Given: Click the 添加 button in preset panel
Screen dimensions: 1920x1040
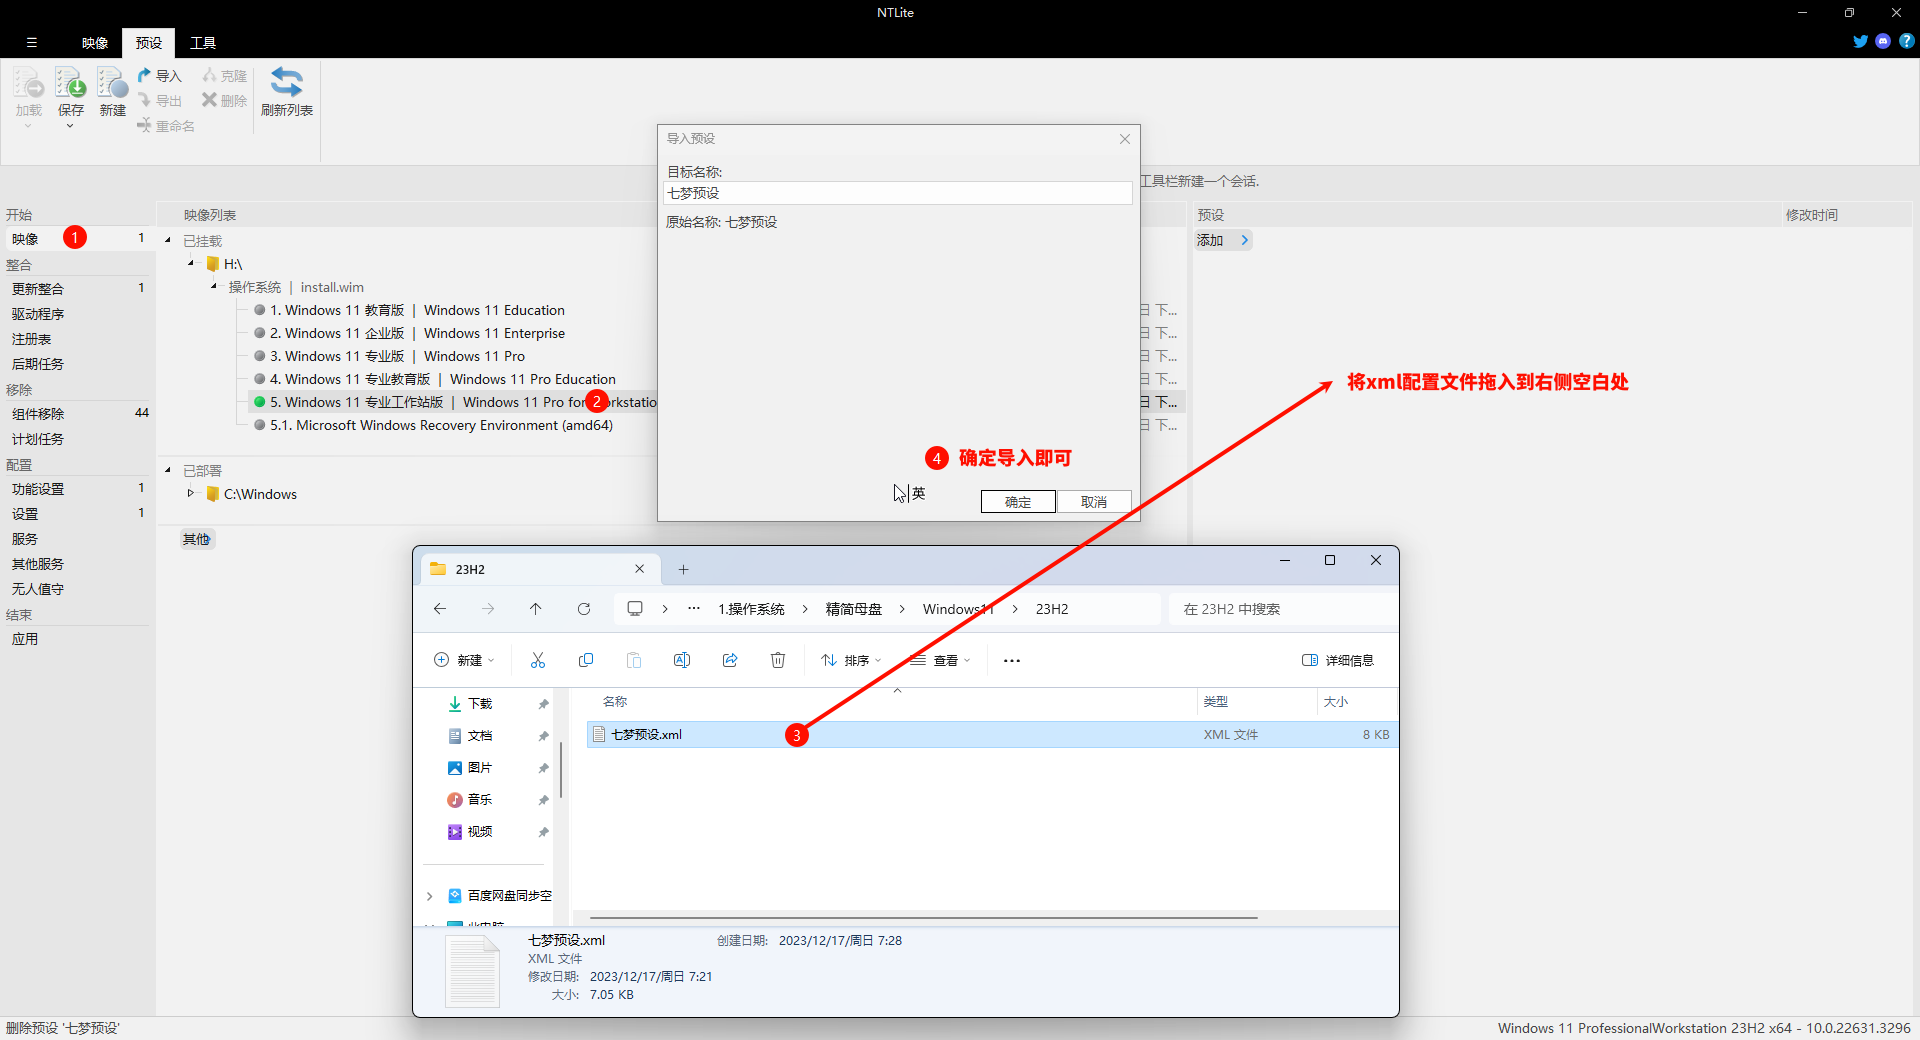Looking at the screenshot, I should pyautogui.click(x=1223, y=240).
